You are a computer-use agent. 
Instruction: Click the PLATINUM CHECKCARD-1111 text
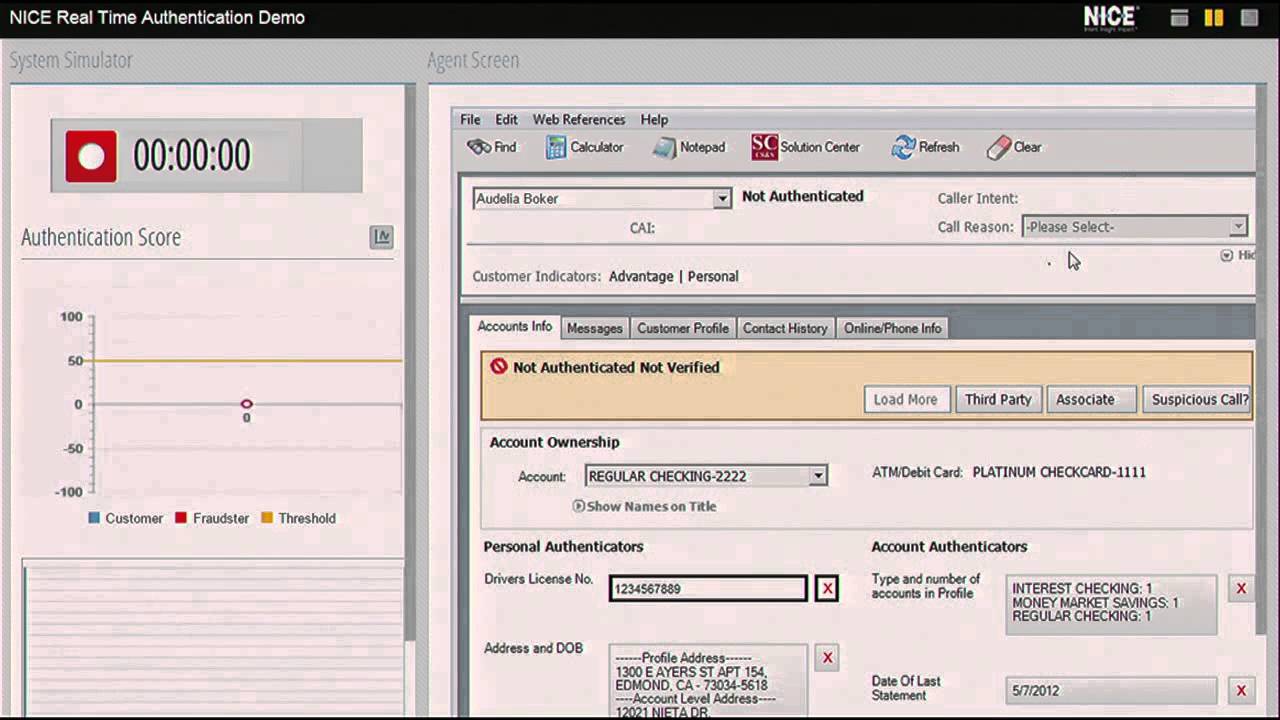coord(1059,472)
